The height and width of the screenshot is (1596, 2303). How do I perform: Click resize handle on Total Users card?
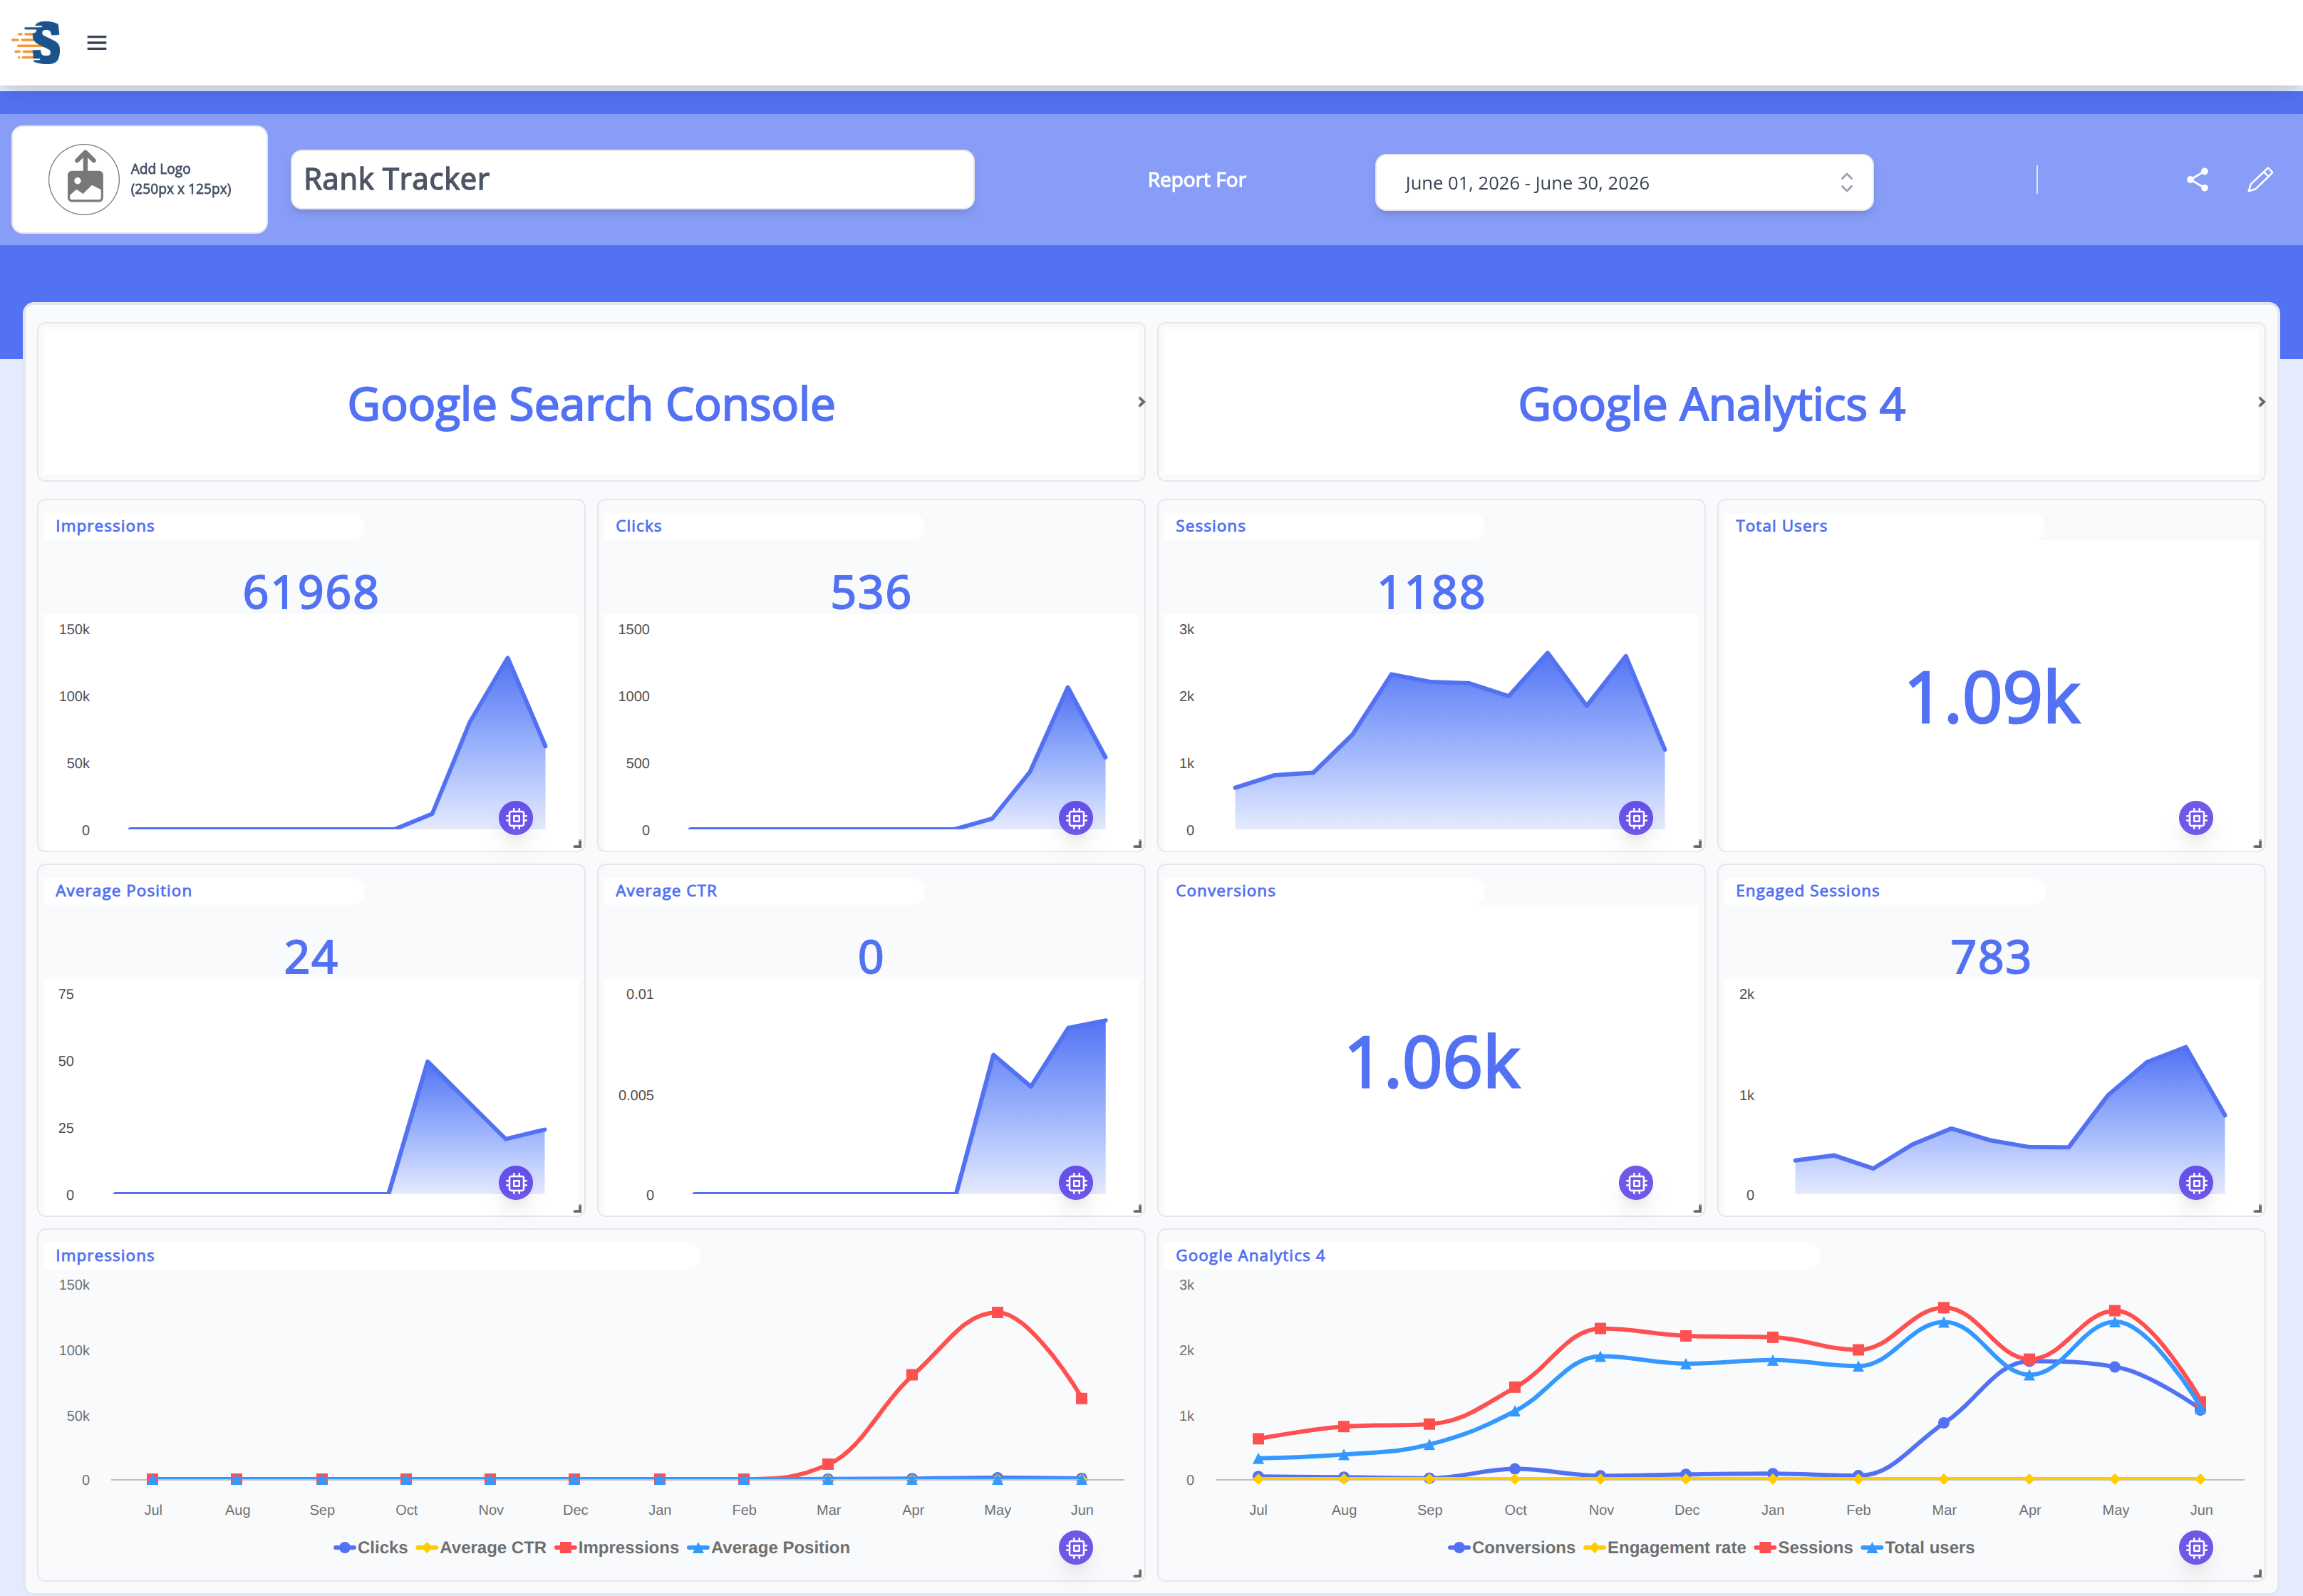point(2258,844)
